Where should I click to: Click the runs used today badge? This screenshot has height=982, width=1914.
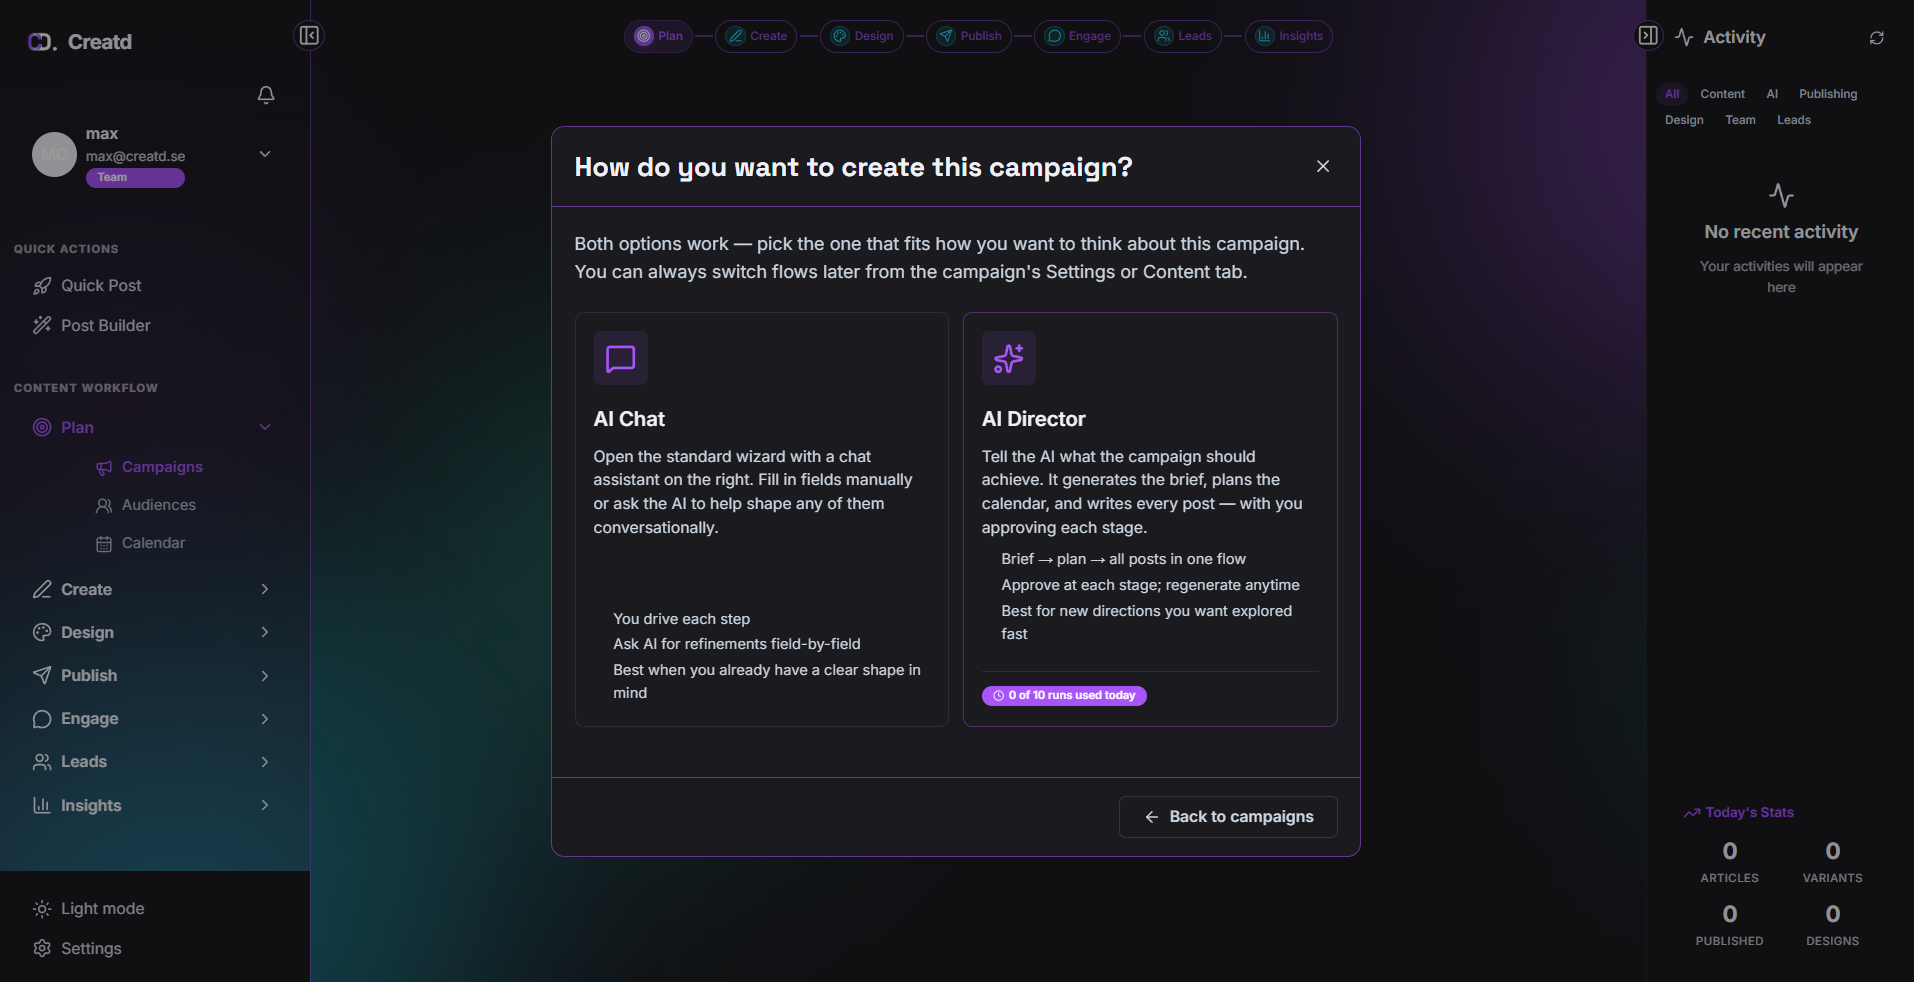(x=1064, y=696)
